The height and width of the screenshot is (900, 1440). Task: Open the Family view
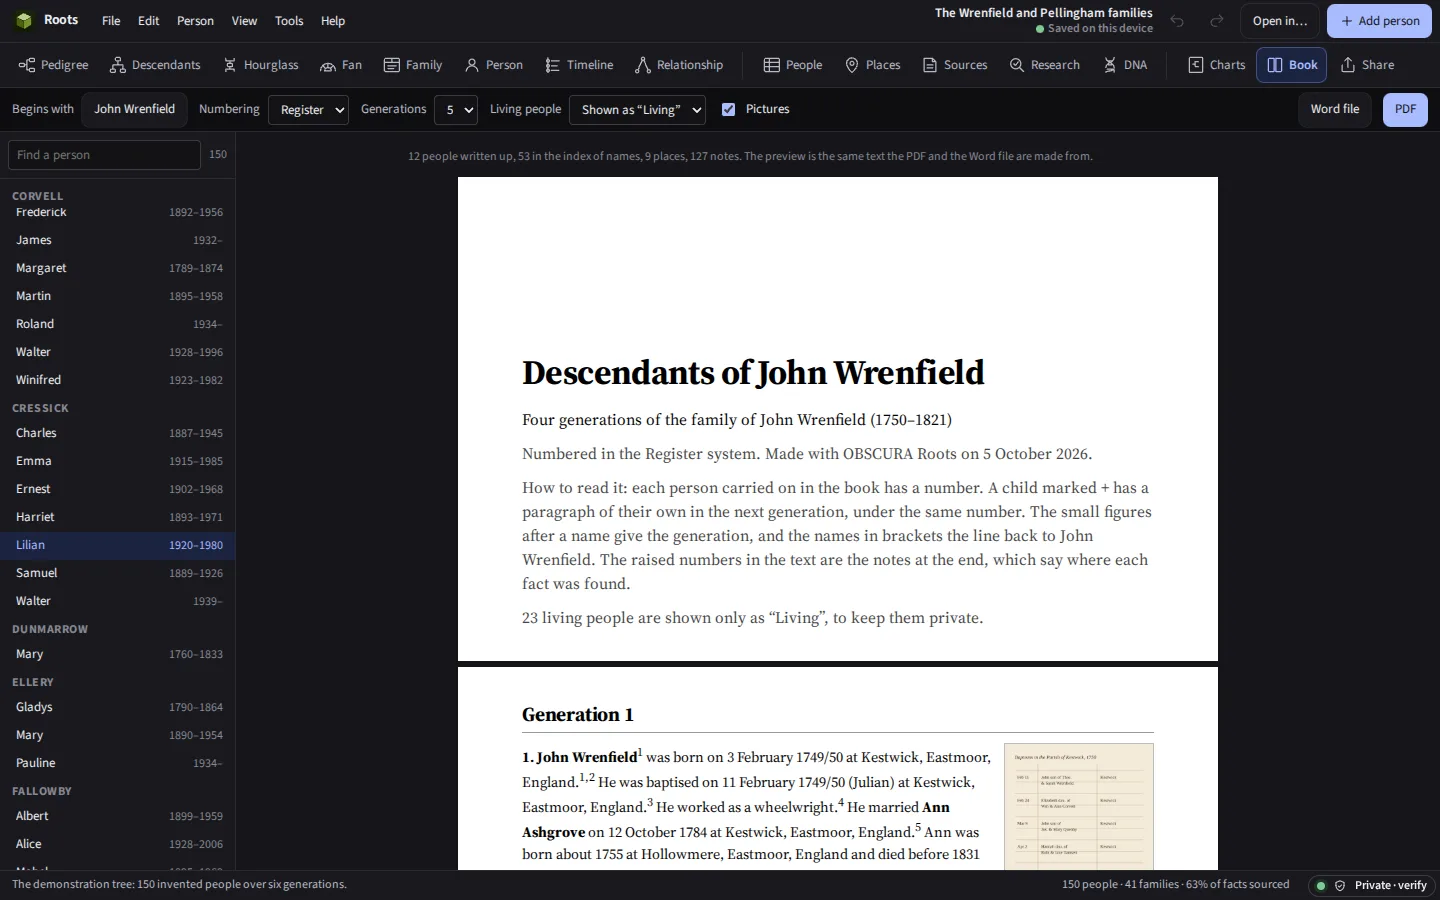point(413,65)
